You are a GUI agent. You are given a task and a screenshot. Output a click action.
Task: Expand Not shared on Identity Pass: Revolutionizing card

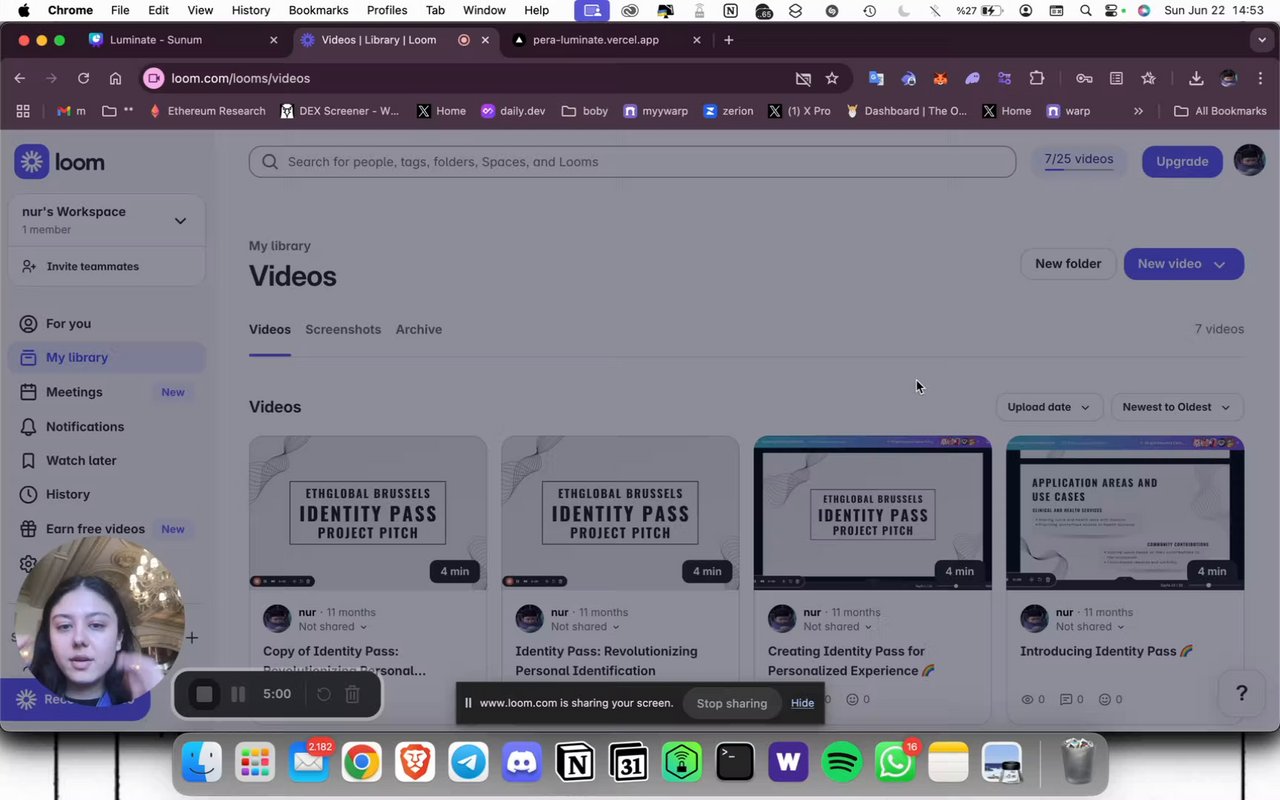(x=584, y=627)
